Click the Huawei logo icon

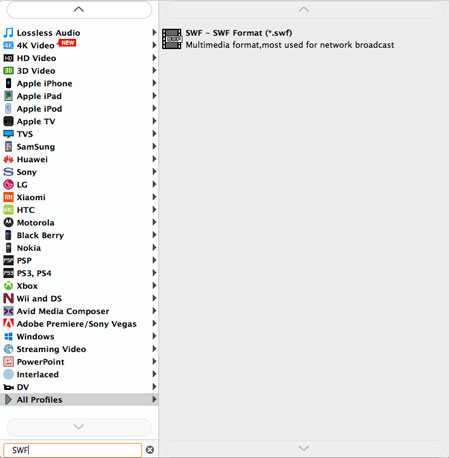point(8,159)
